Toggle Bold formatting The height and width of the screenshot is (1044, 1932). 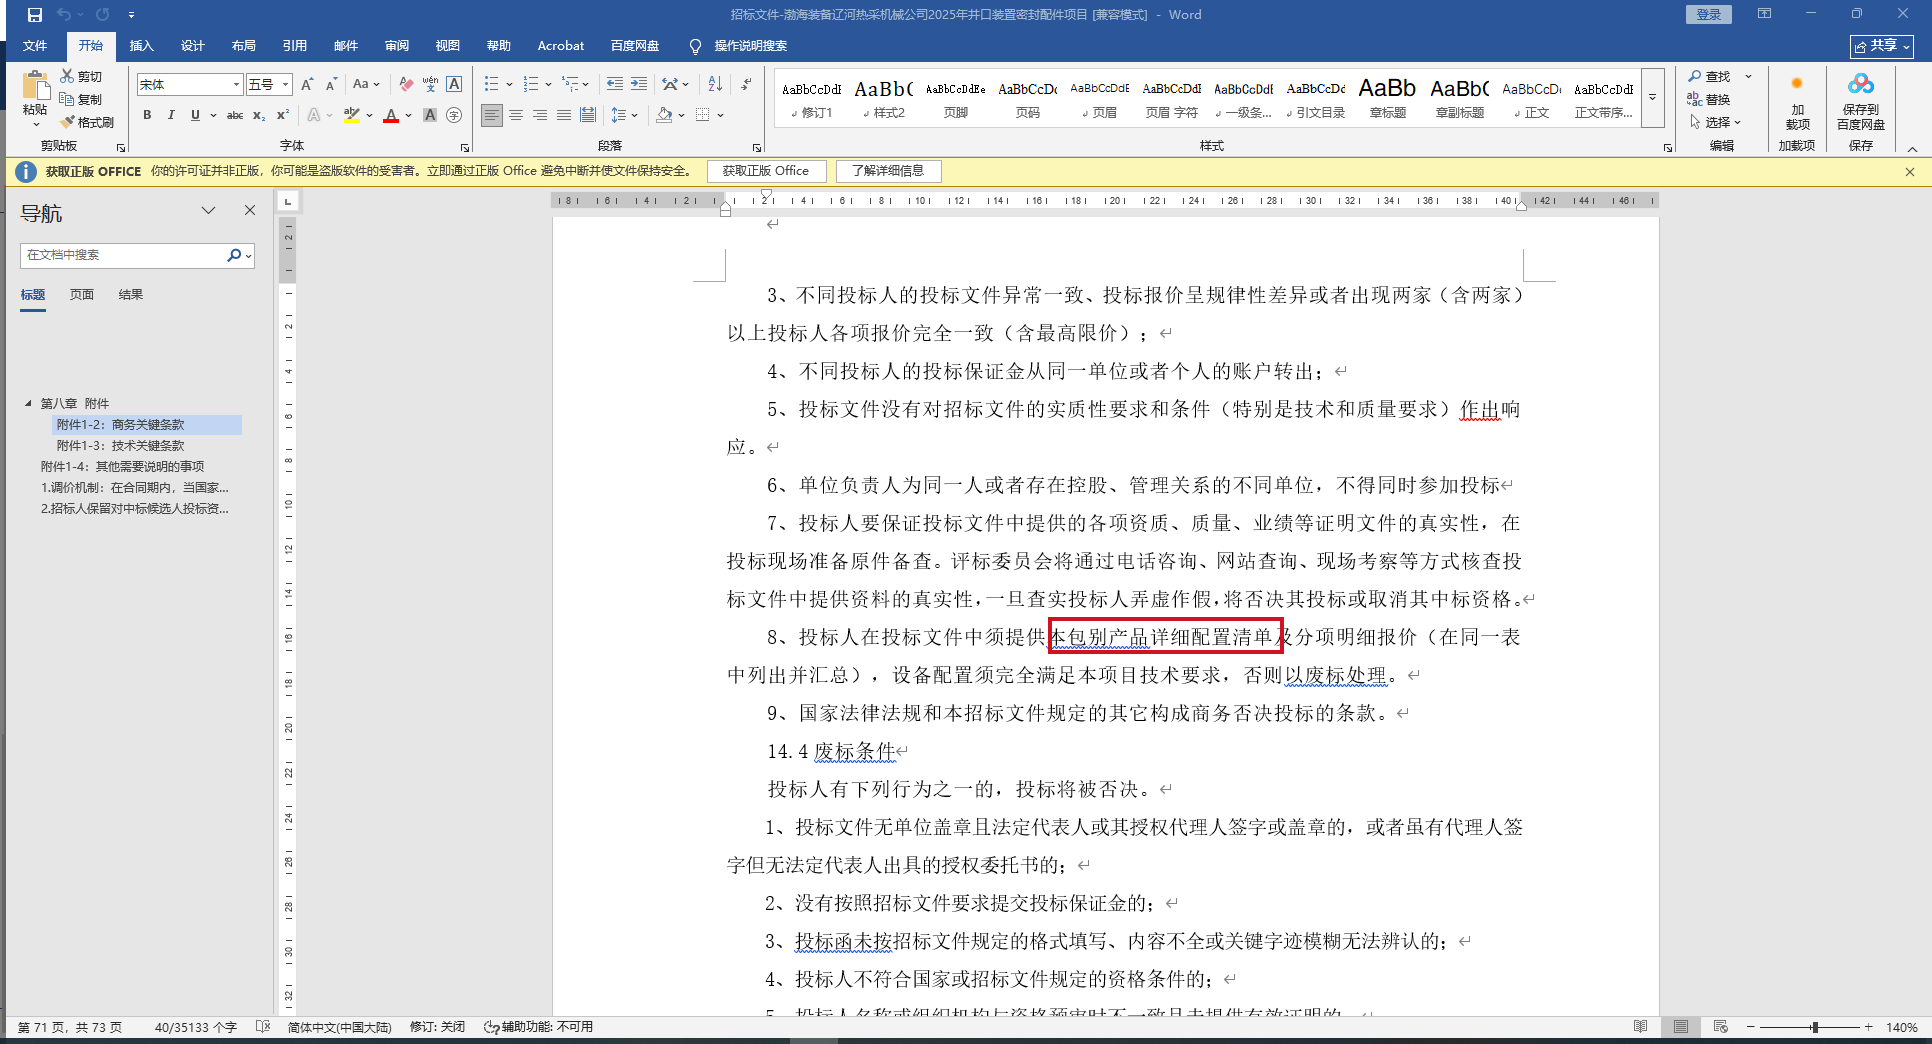pyautogui.click(x=147, y=115)
